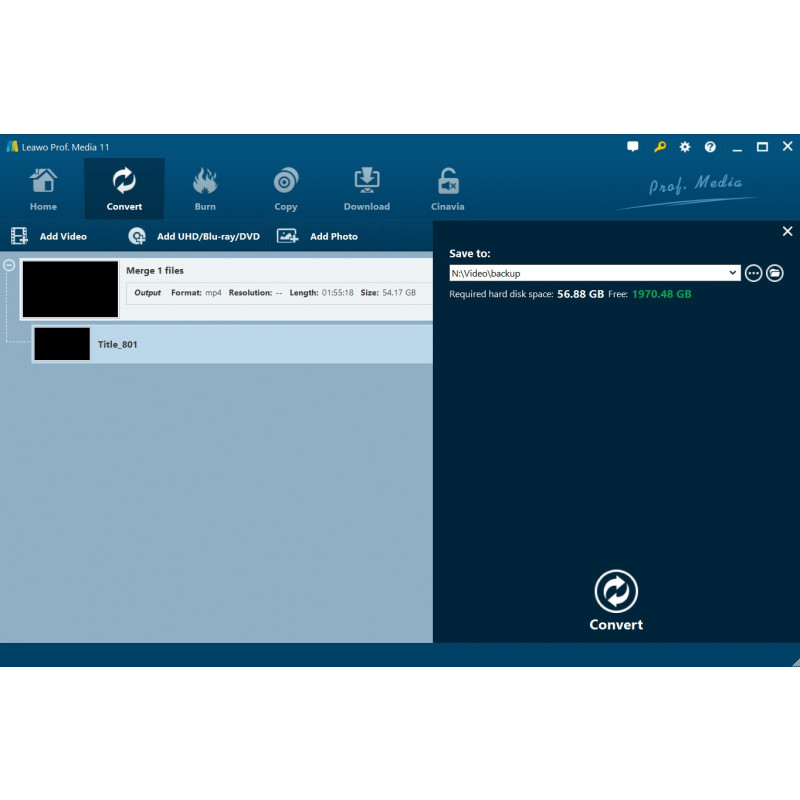Image resolution: width=800 pixels, height=800 pixels.
Task: Click the Add Photo picture icon
Action: pos(287,236)
